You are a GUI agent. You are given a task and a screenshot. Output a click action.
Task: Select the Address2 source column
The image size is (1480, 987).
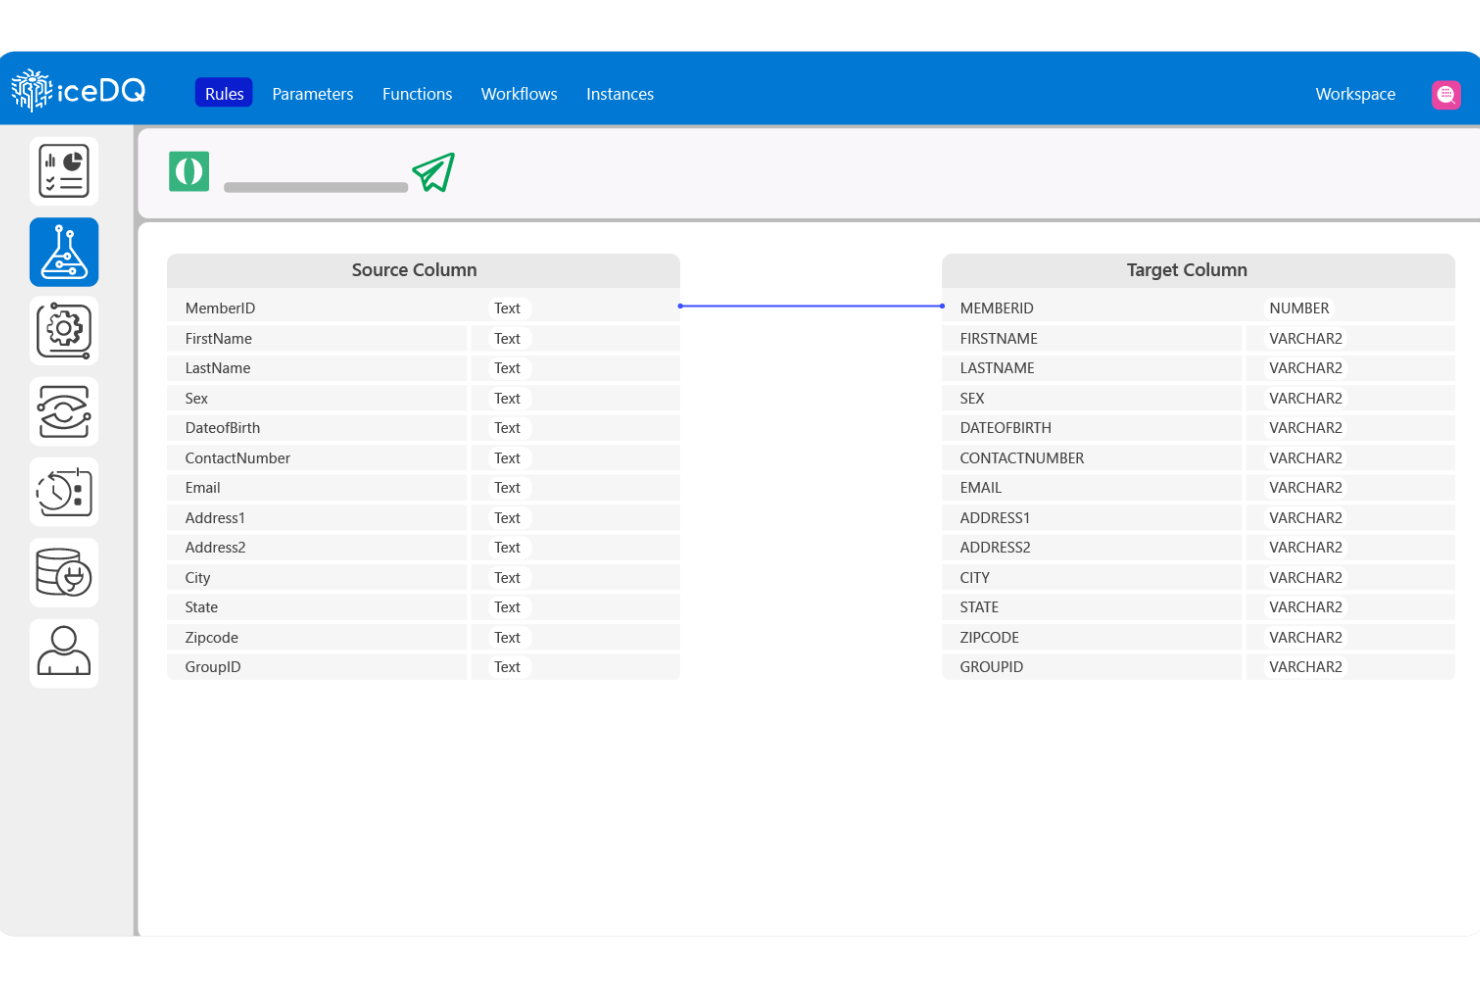coord(317,547)
